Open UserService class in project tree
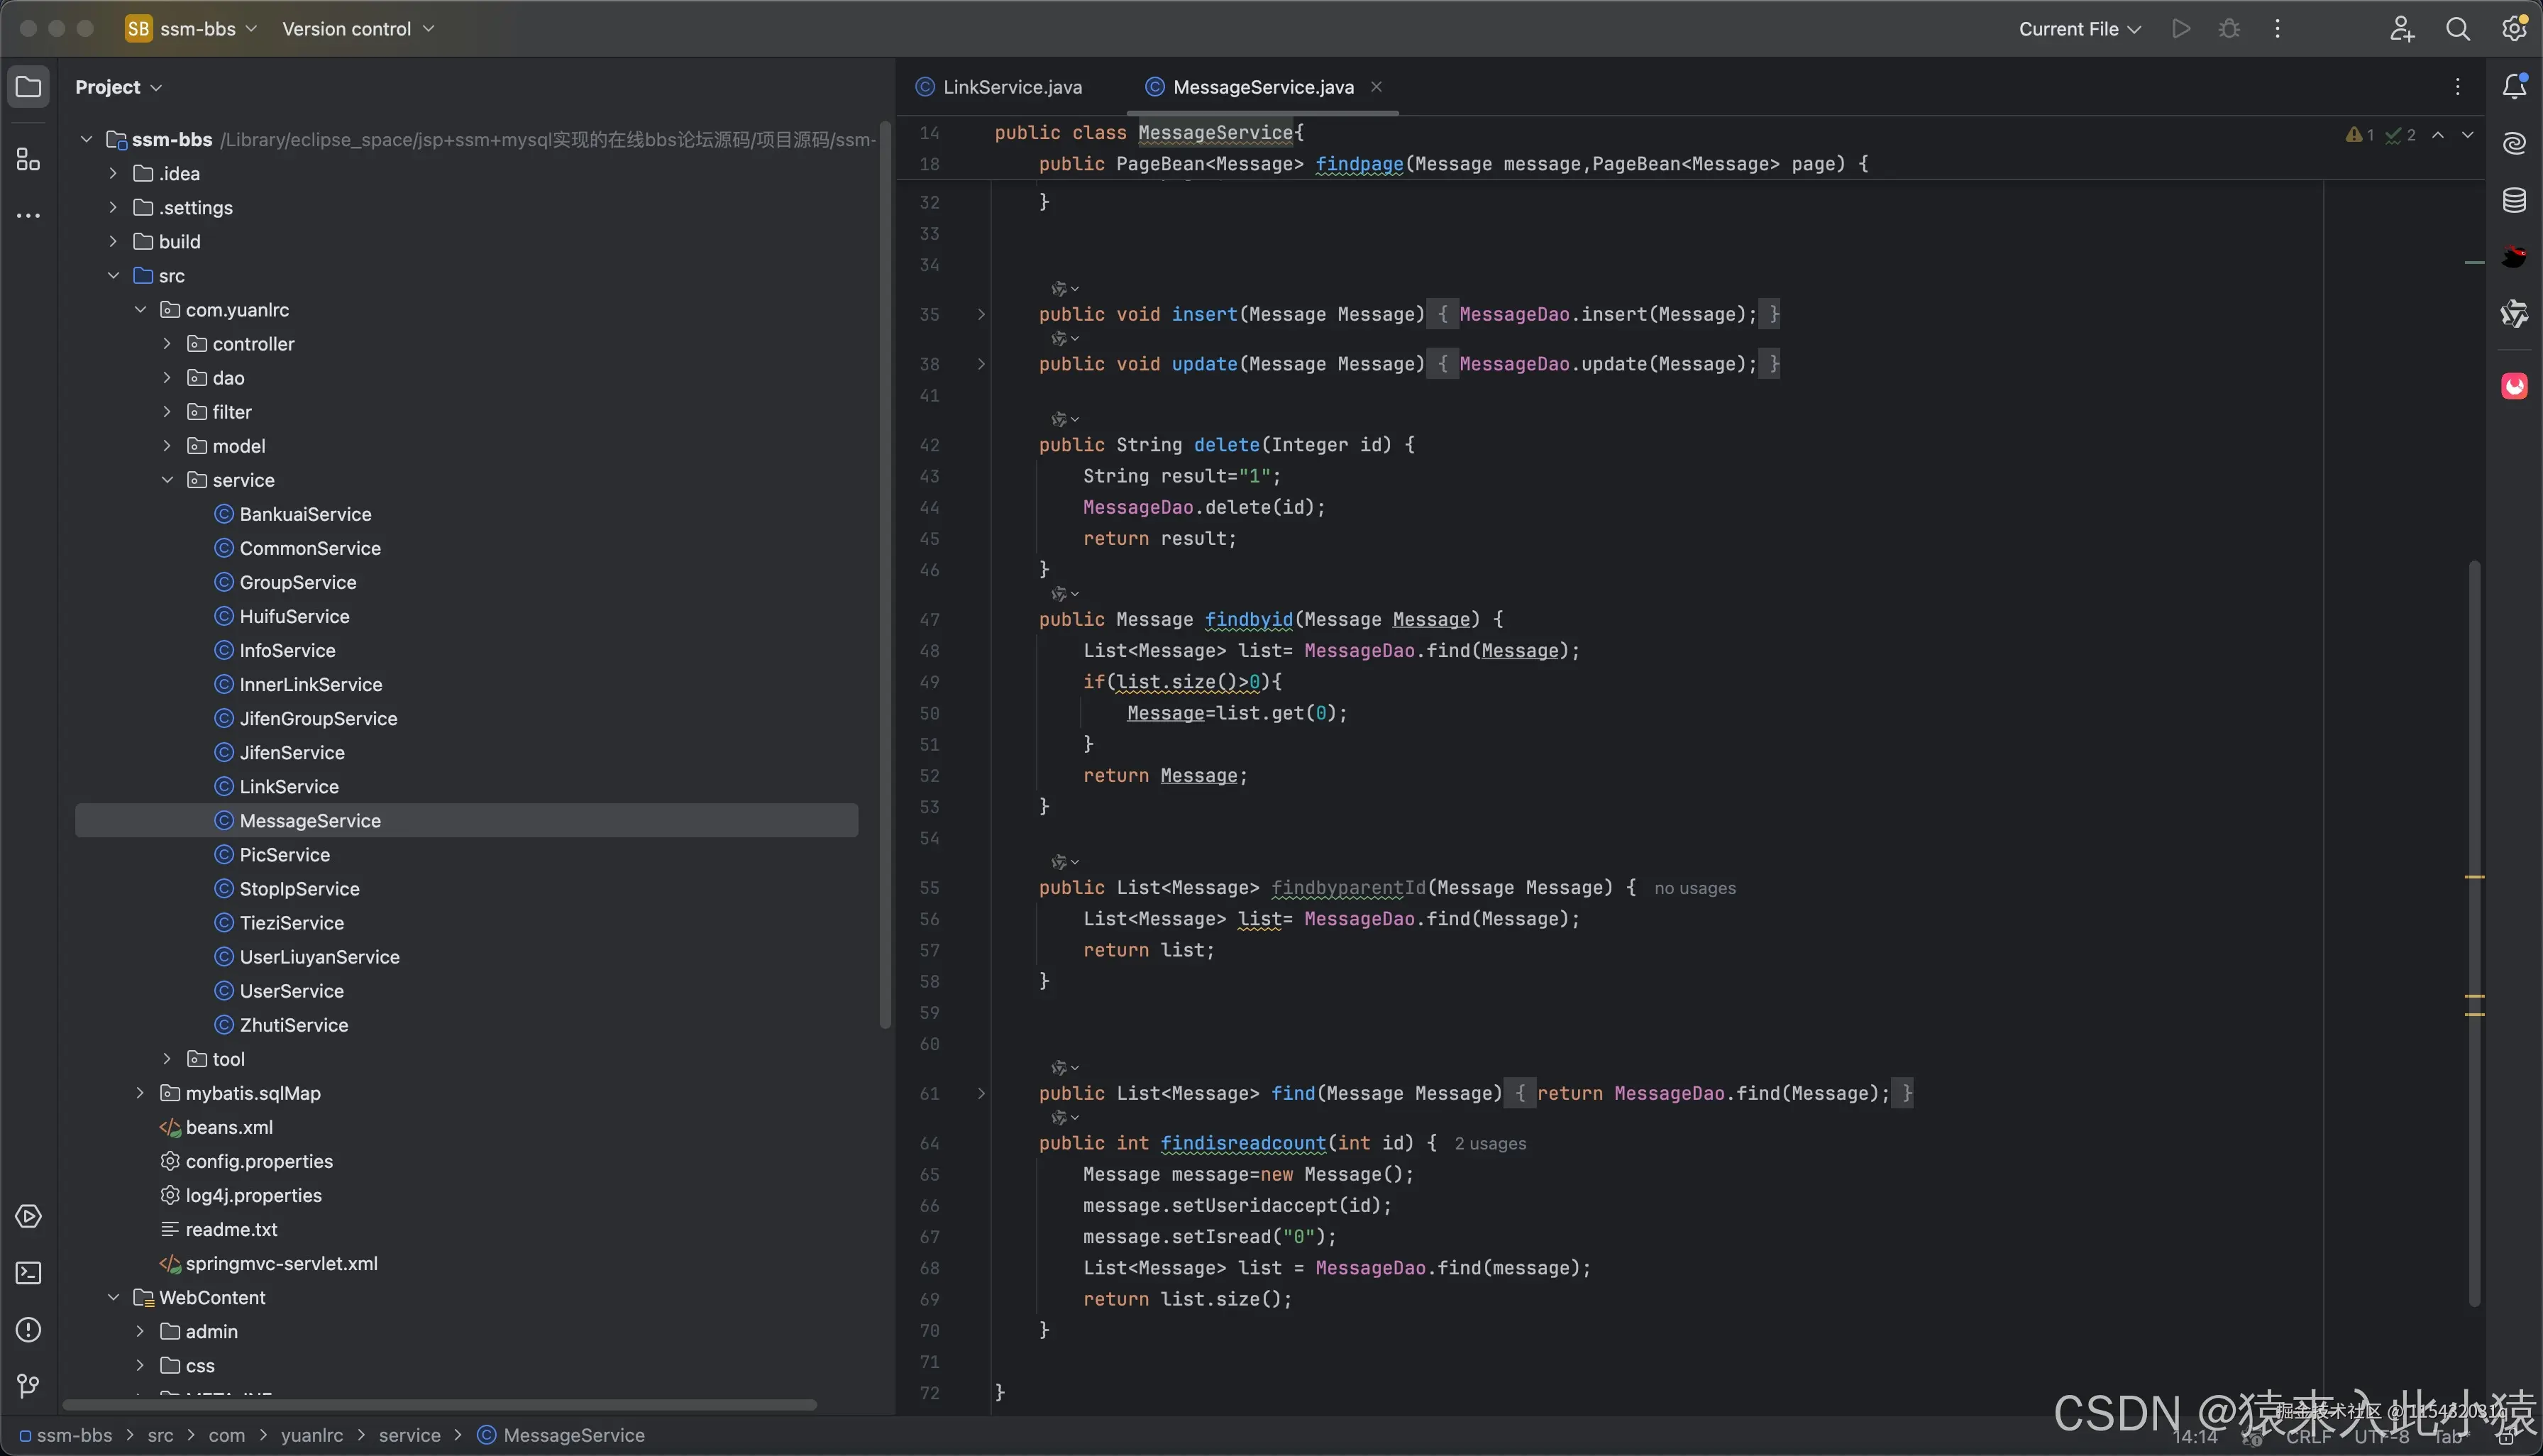This screenshot has width=2543, height=1456. (291, 991)
